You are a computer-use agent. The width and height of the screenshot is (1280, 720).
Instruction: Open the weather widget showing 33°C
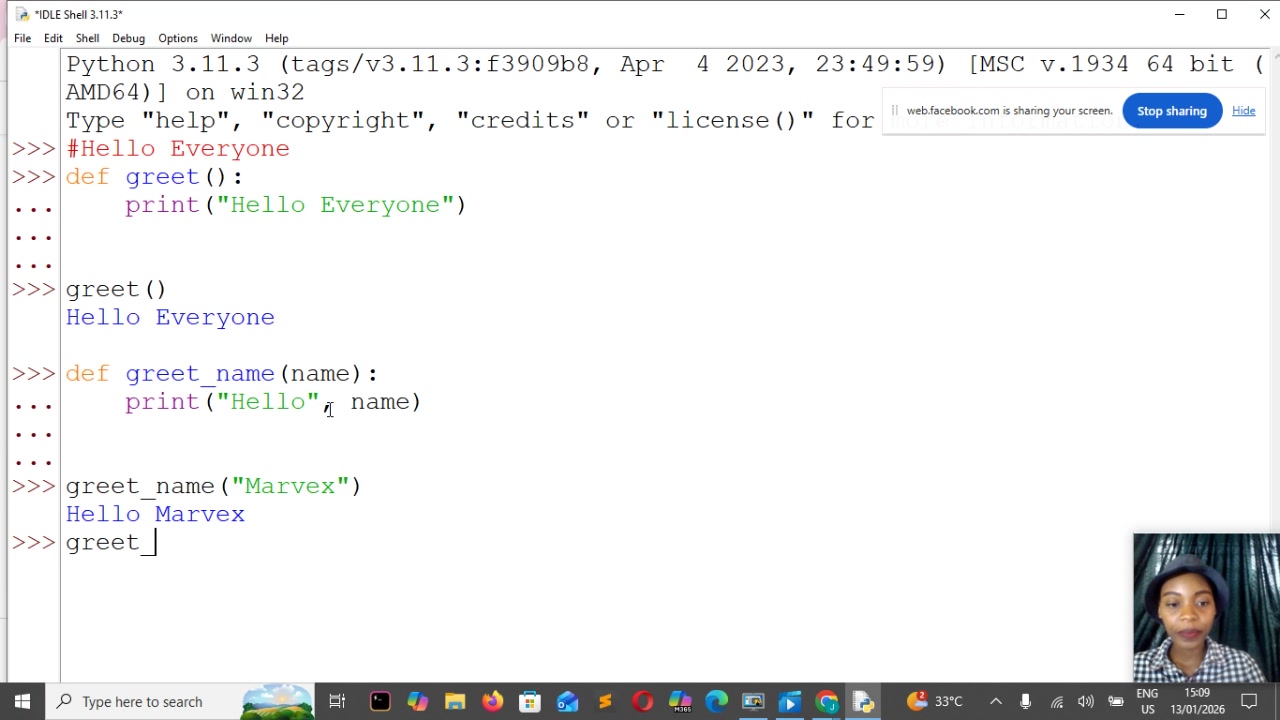pyautogui.click(x=933, y=701)
